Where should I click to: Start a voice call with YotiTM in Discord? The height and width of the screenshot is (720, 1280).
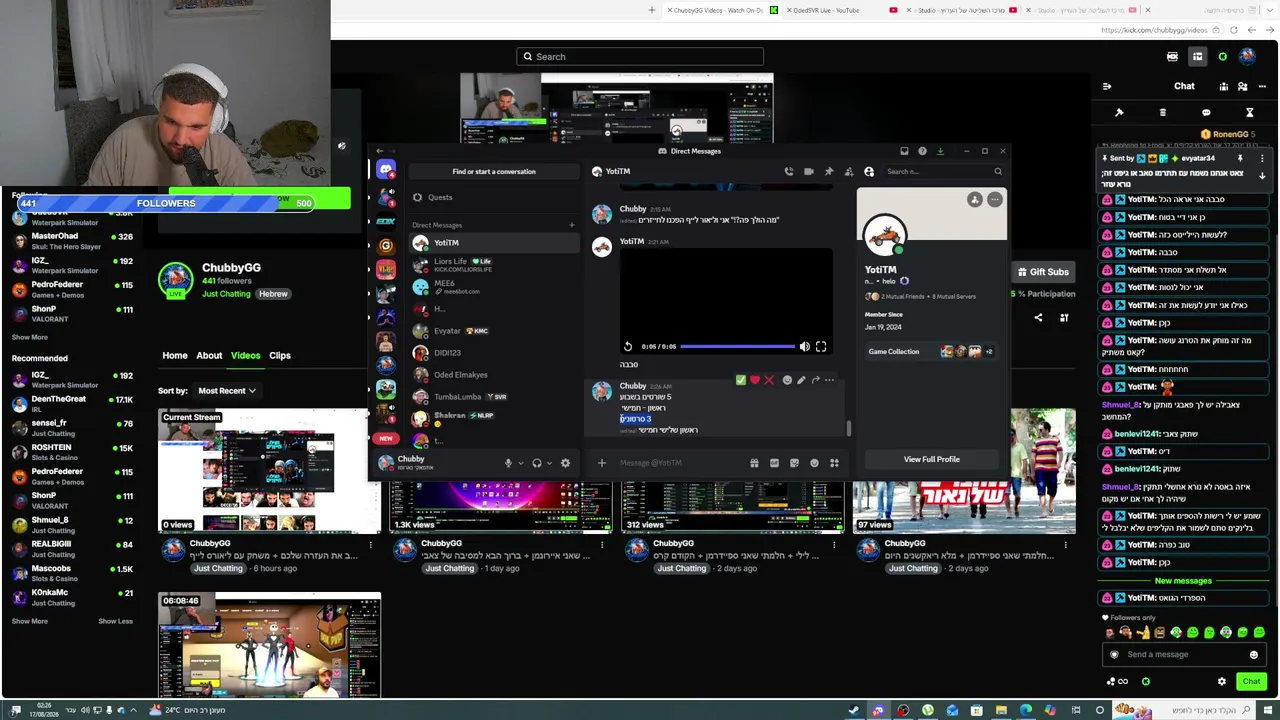[789, 172]
